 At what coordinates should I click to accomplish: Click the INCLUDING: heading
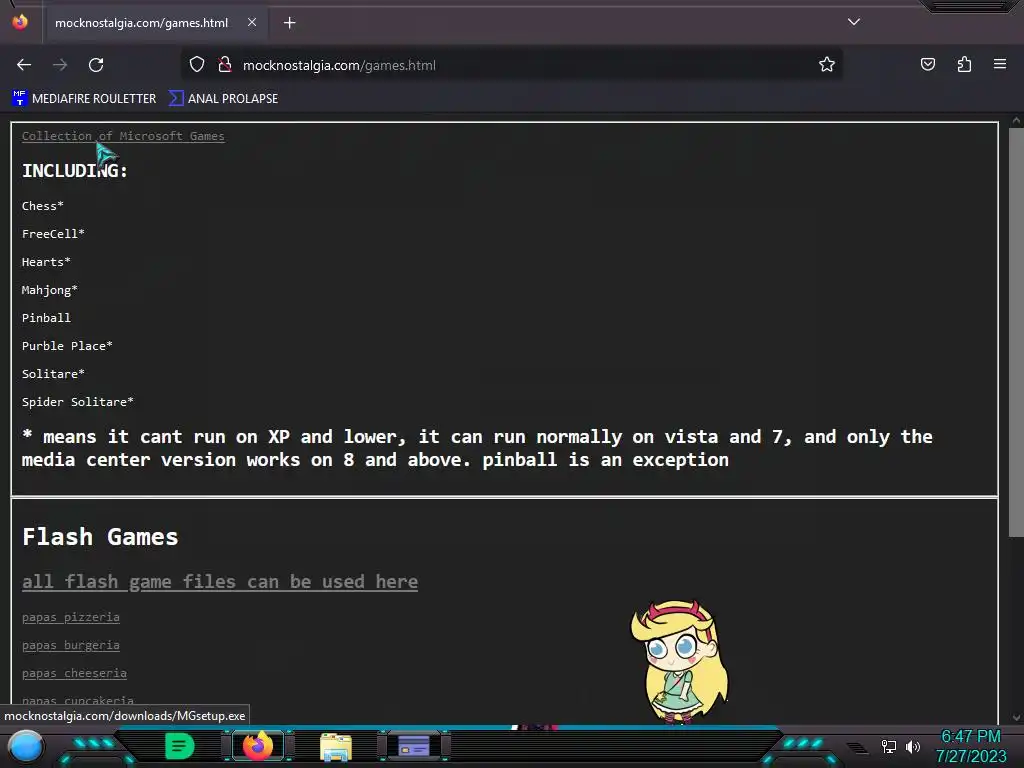74,171
